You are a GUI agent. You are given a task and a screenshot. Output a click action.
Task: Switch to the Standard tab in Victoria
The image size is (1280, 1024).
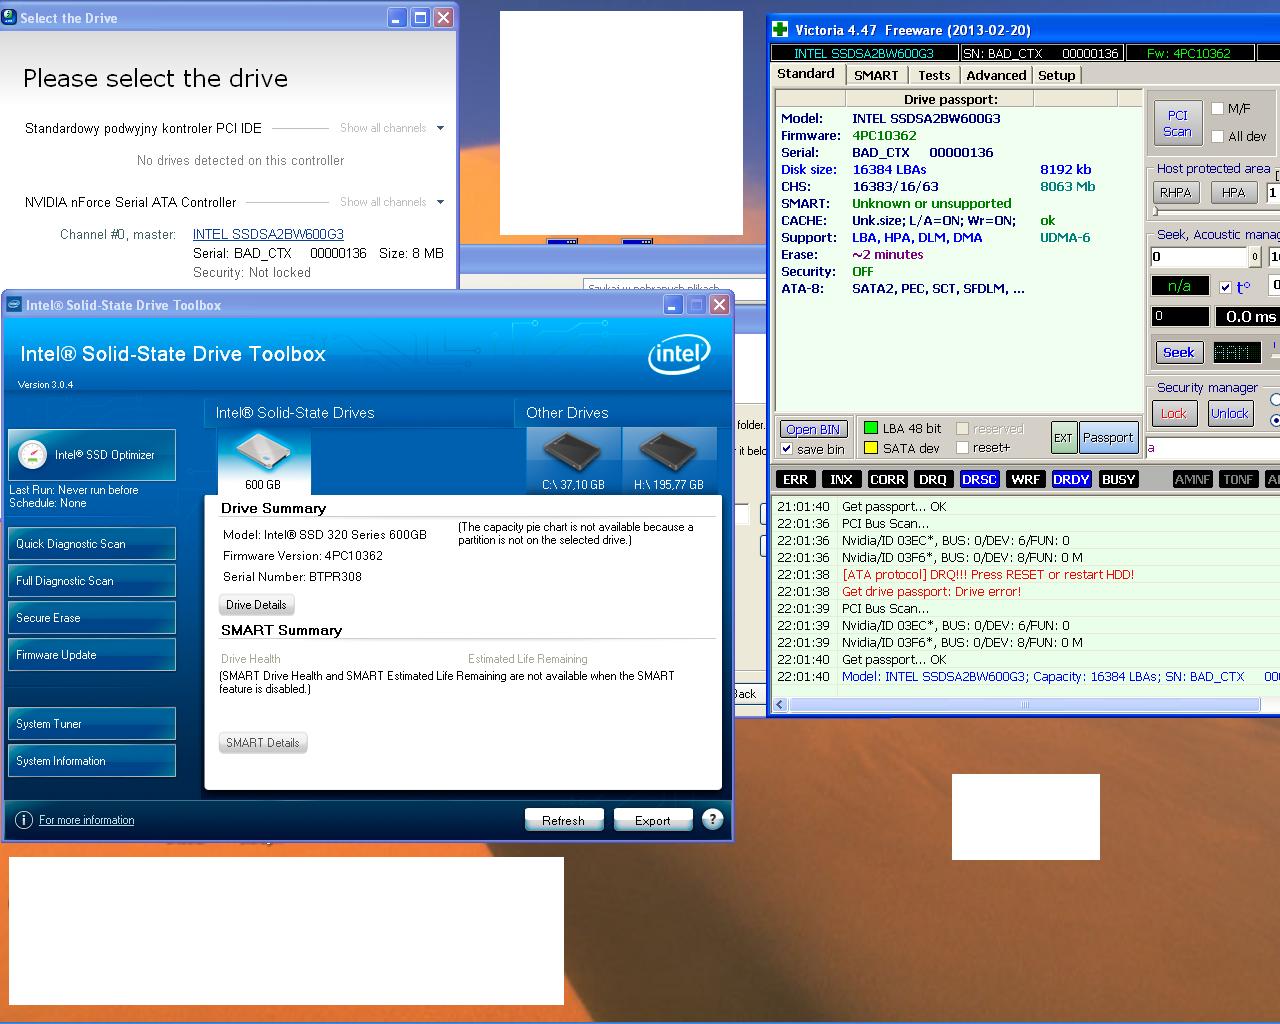806,74
